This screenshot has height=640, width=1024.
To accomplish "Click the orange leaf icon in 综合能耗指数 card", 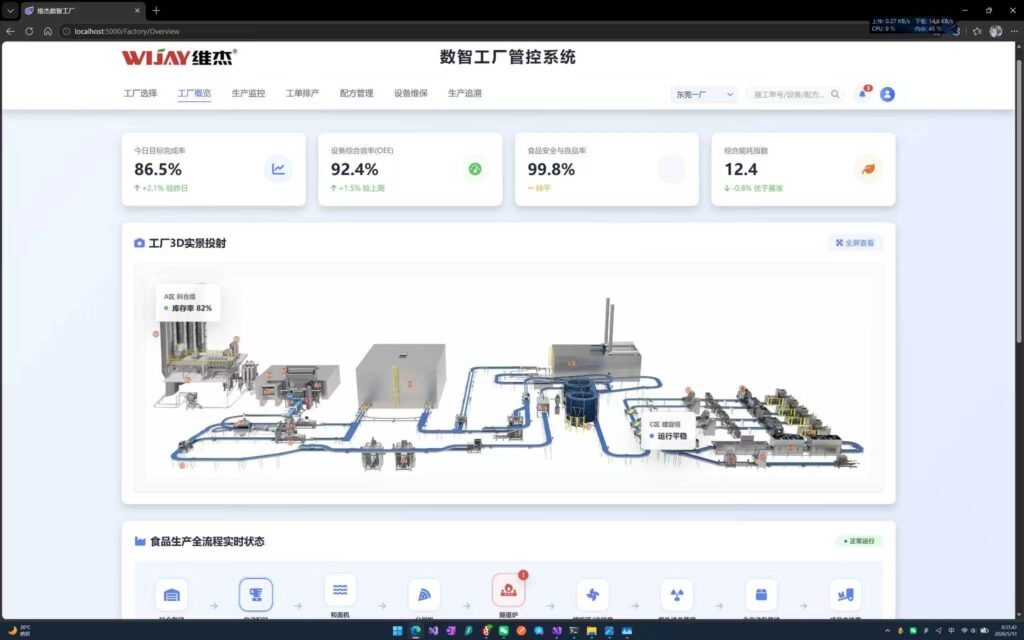I will pyautogui.click(x=868, y=169).
